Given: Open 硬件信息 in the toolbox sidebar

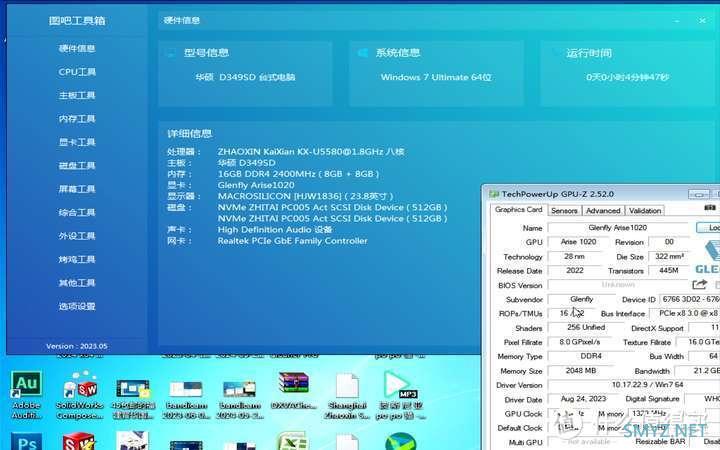Looking at the screenshot, I should click(77, 48).
